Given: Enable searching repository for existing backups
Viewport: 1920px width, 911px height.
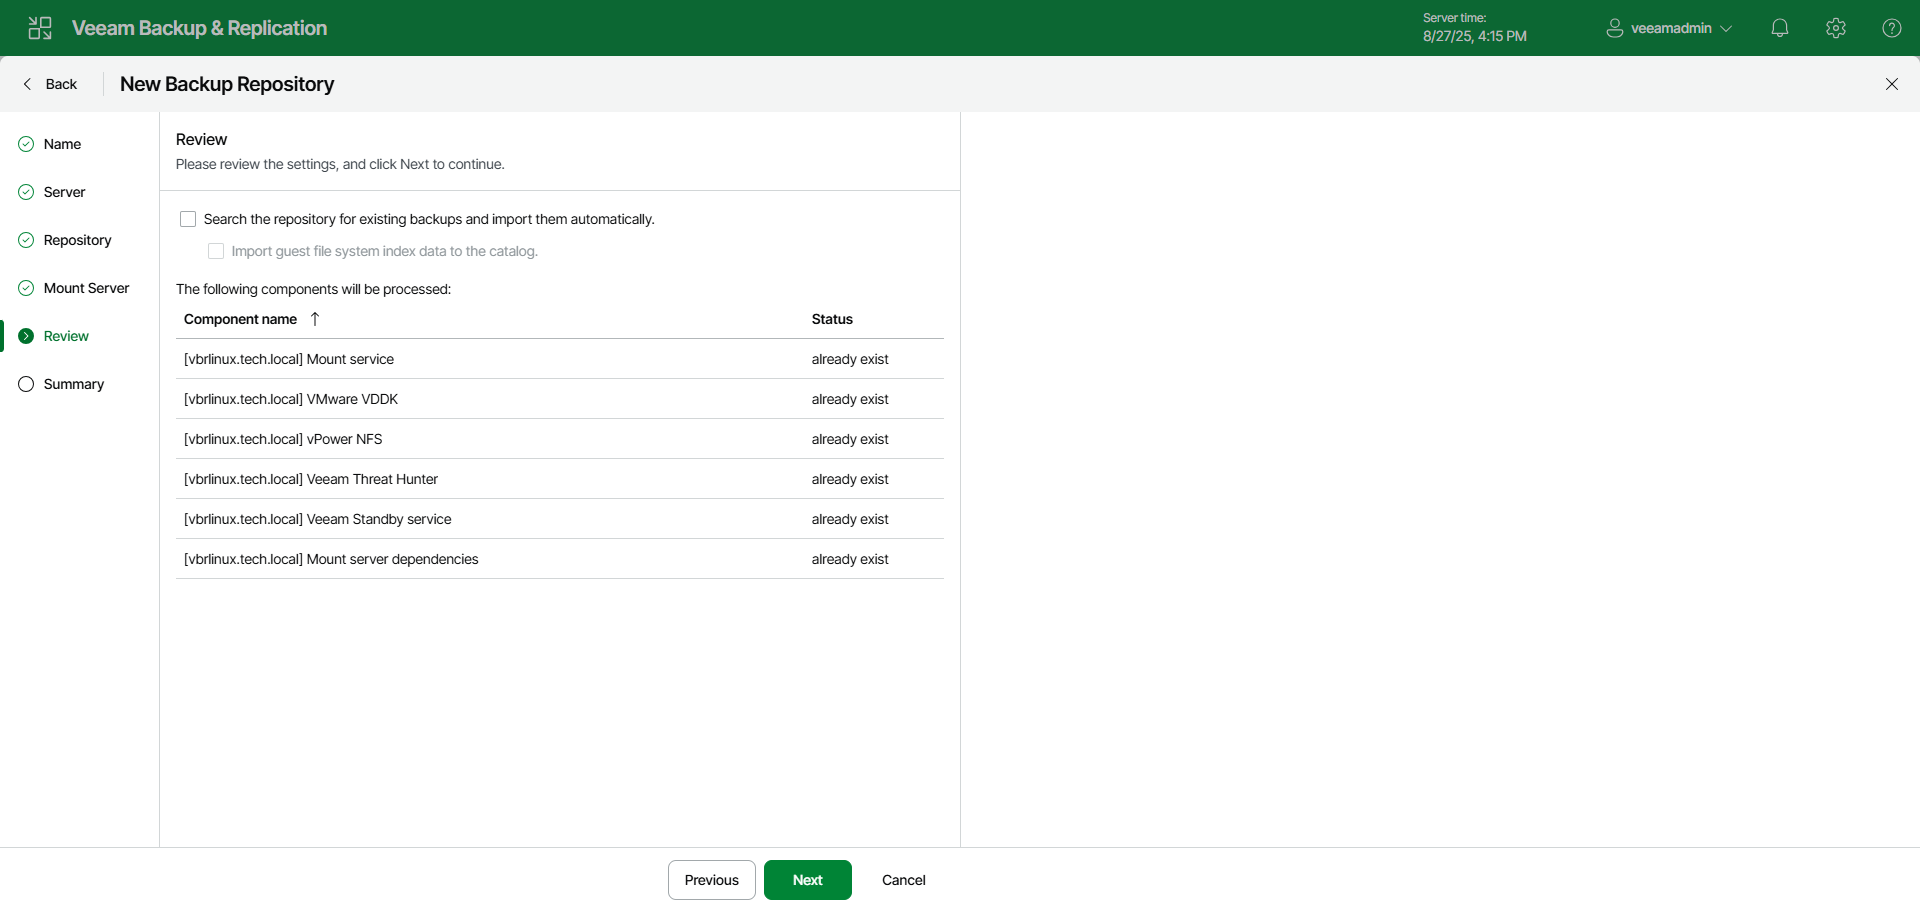Looking at the screenshot, I should click(x=187, y=218).
